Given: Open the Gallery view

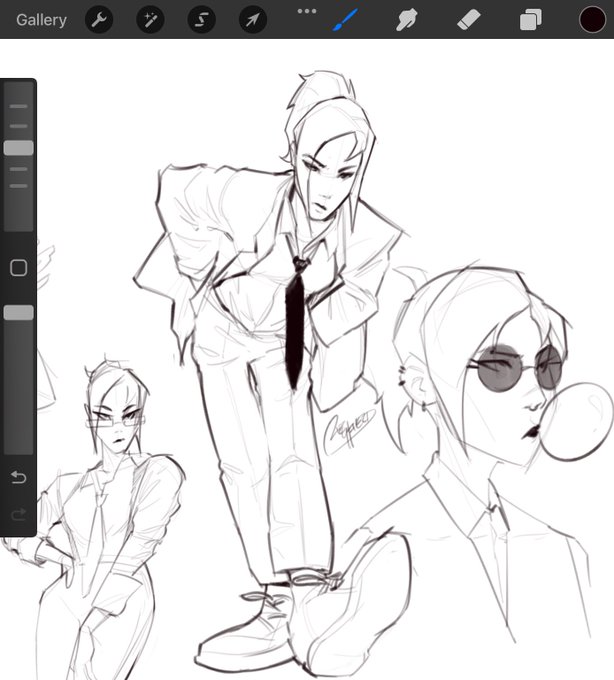Looking at the screenshot, I should tap(41, 20).
